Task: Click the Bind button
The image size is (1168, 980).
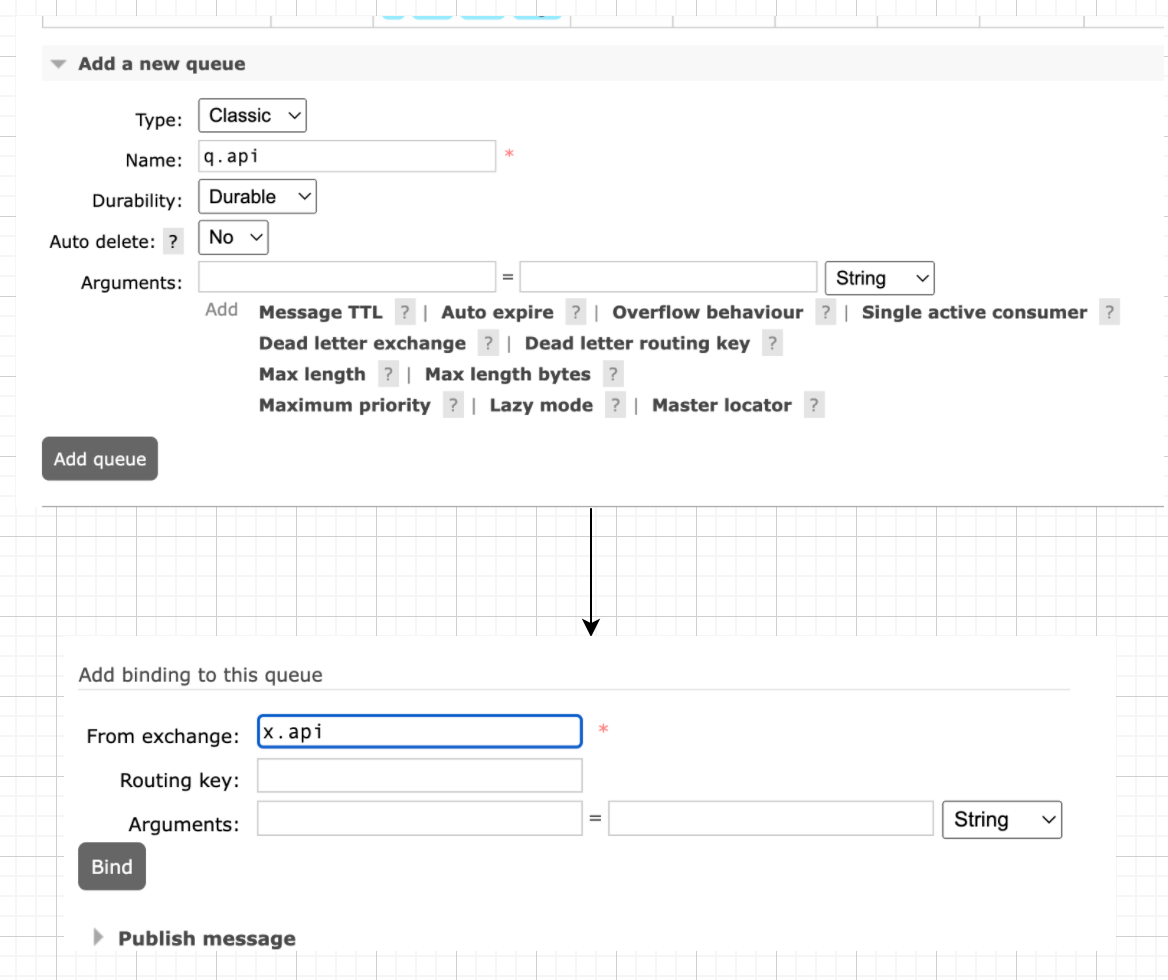Action: coord(111,866)
